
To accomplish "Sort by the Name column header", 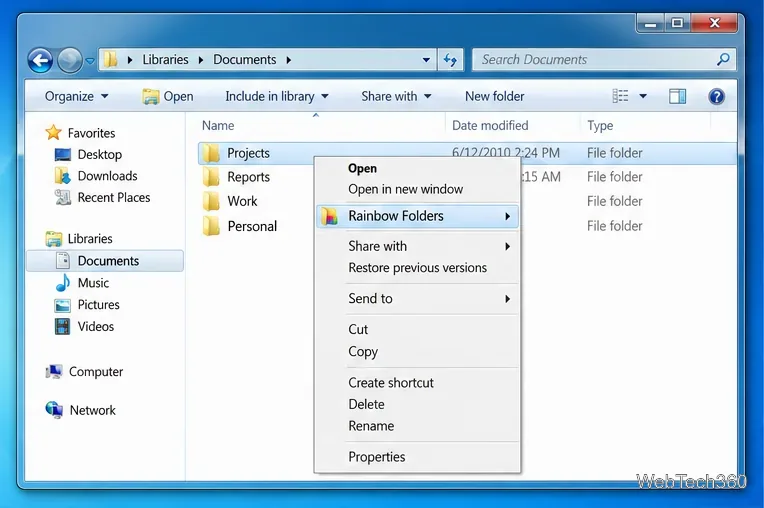I will (218, 126).
